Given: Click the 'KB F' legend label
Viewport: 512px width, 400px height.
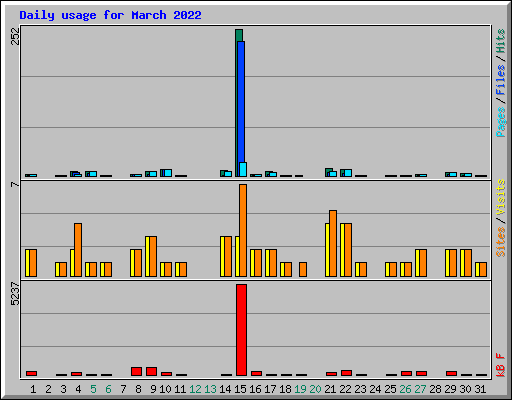Looking at the screenshot, I should (x=501, y=365).
